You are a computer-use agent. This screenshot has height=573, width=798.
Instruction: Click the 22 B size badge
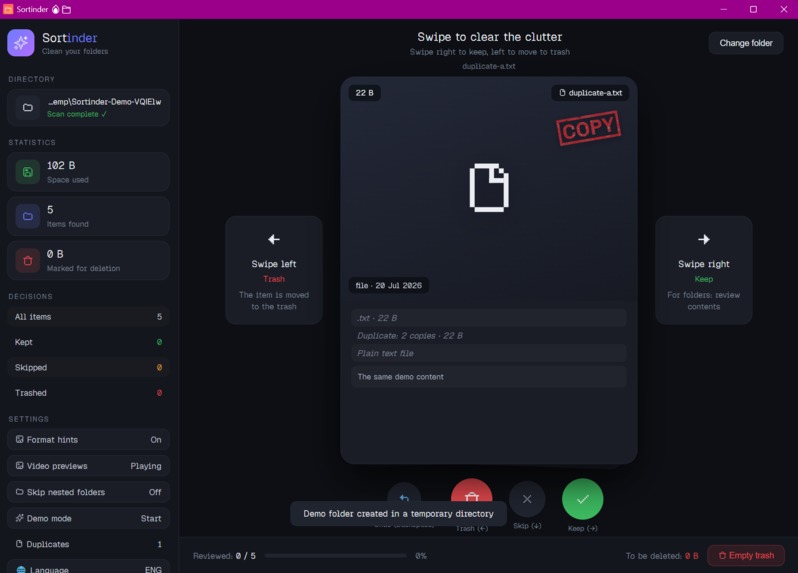click(364, 93)
